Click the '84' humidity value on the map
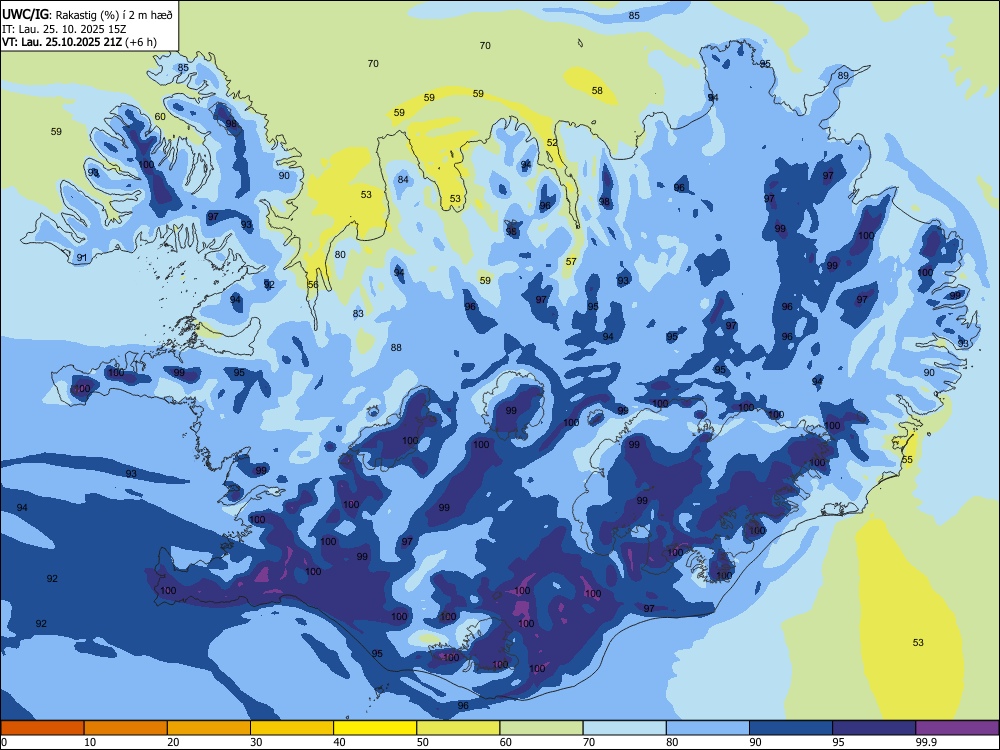This screenshot has height=750, width=1000. point(403,179)
